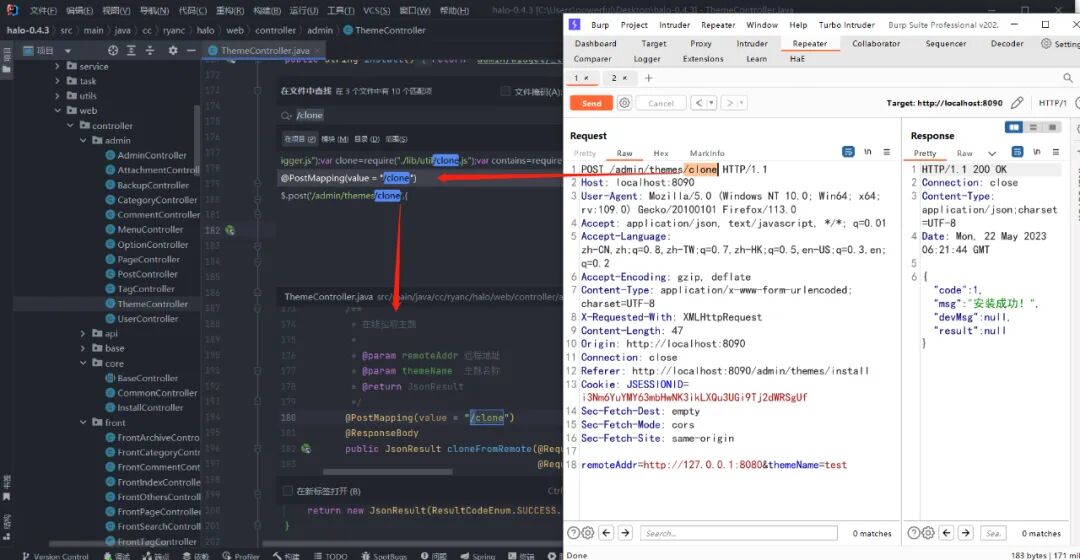
Task: Expand the utils folder
Action: pos(57,96)
